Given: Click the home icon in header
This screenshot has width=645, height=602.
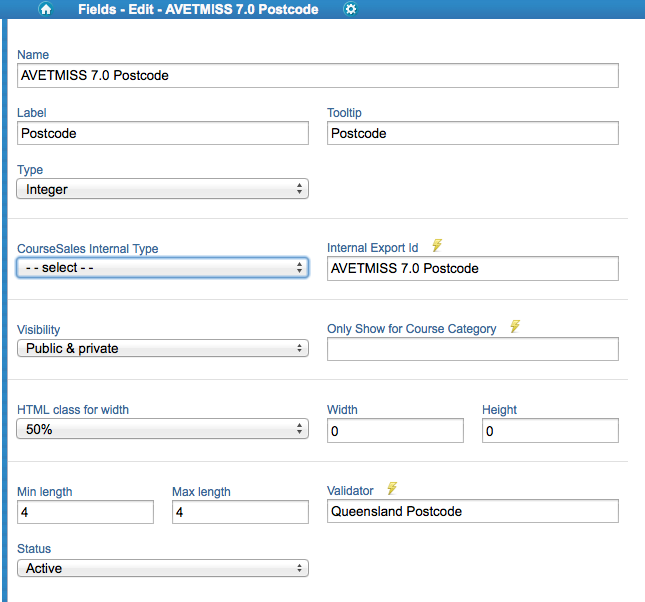Looking at the screenshot, I should [x=45, y=9].
